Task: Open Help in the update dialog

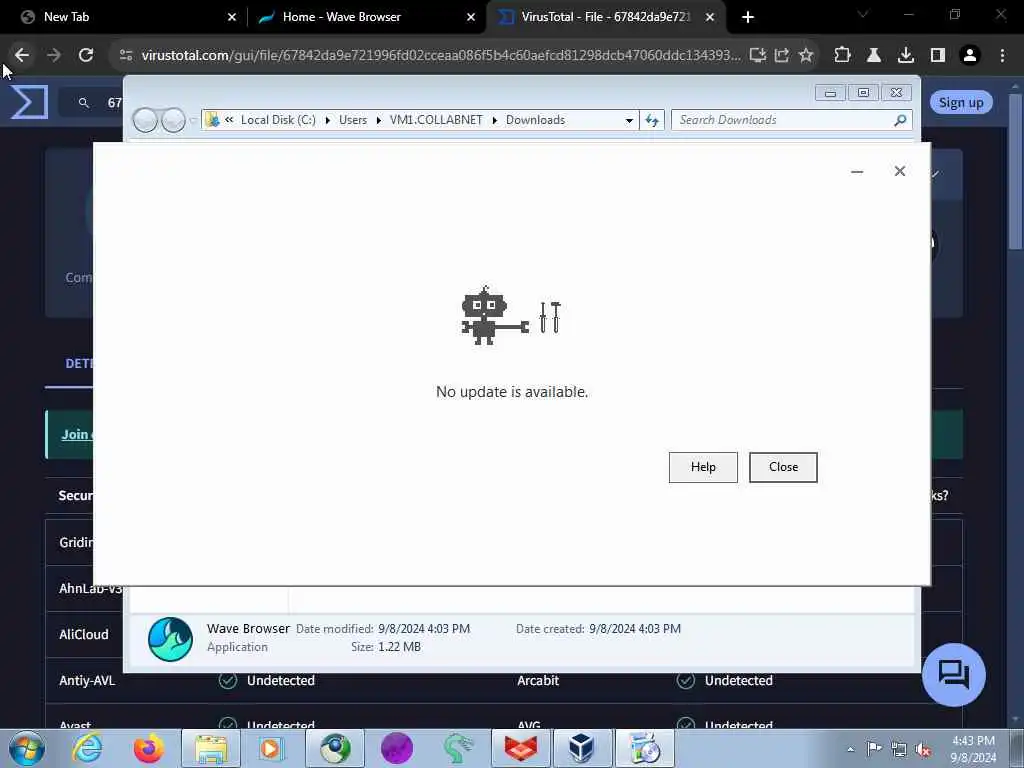Action: pos(703,467)
